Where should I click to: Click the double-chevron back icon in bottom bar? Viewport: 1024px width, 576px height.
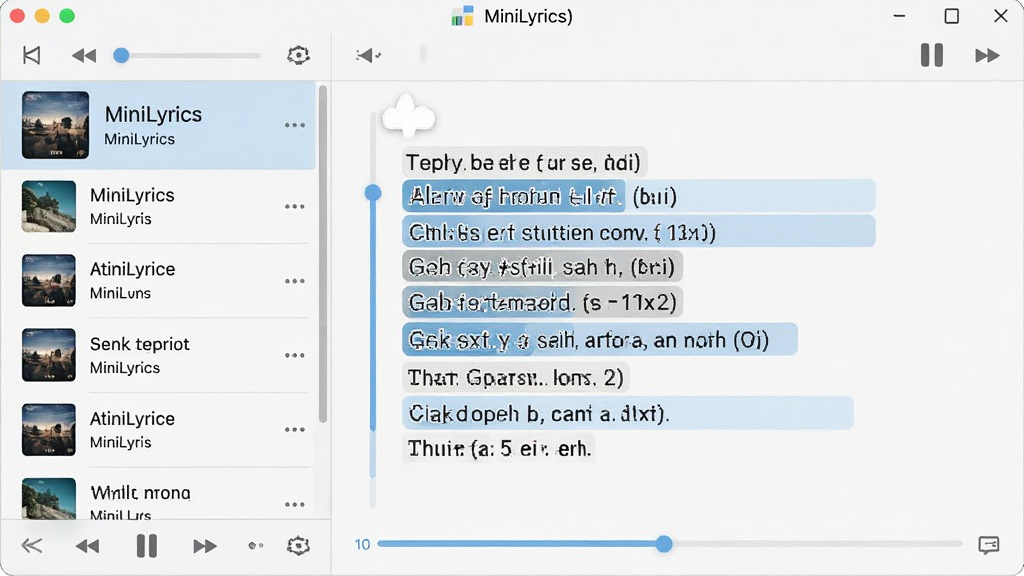[x=32, y=545]
